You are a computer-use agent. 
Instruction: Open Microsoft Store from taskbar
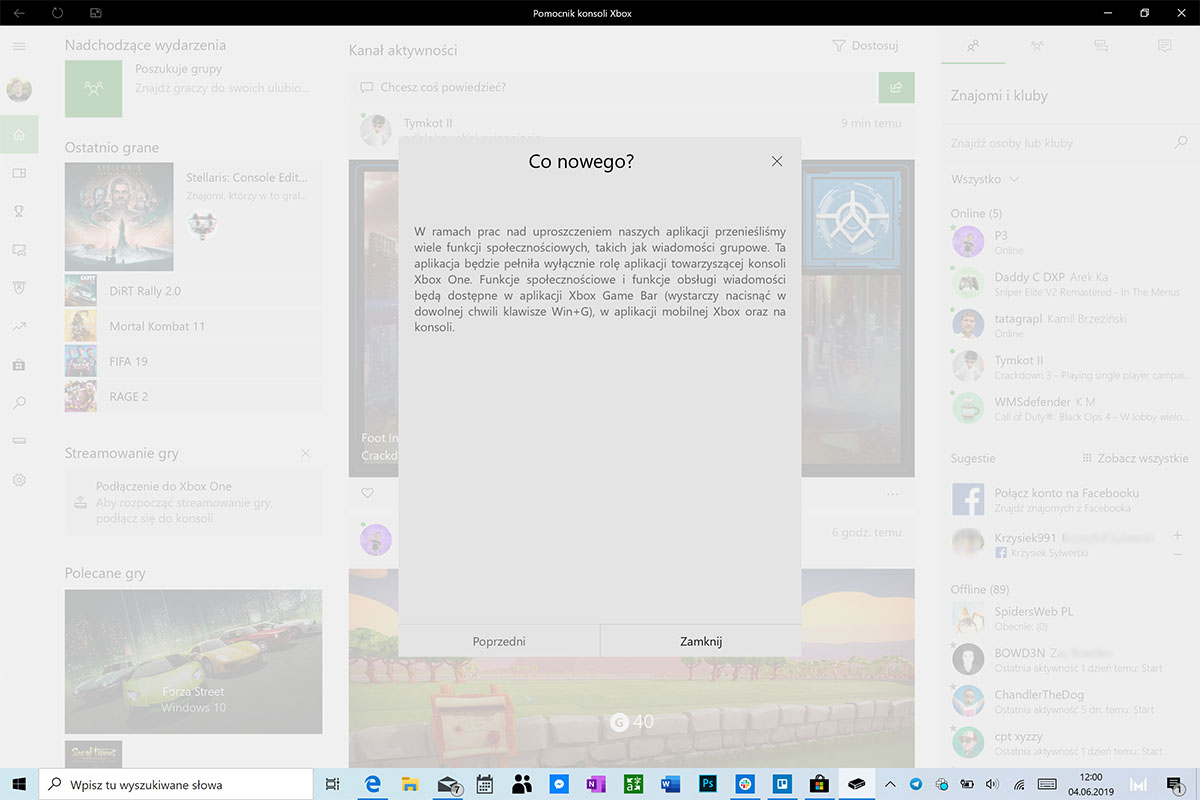[x=819, y=785]
